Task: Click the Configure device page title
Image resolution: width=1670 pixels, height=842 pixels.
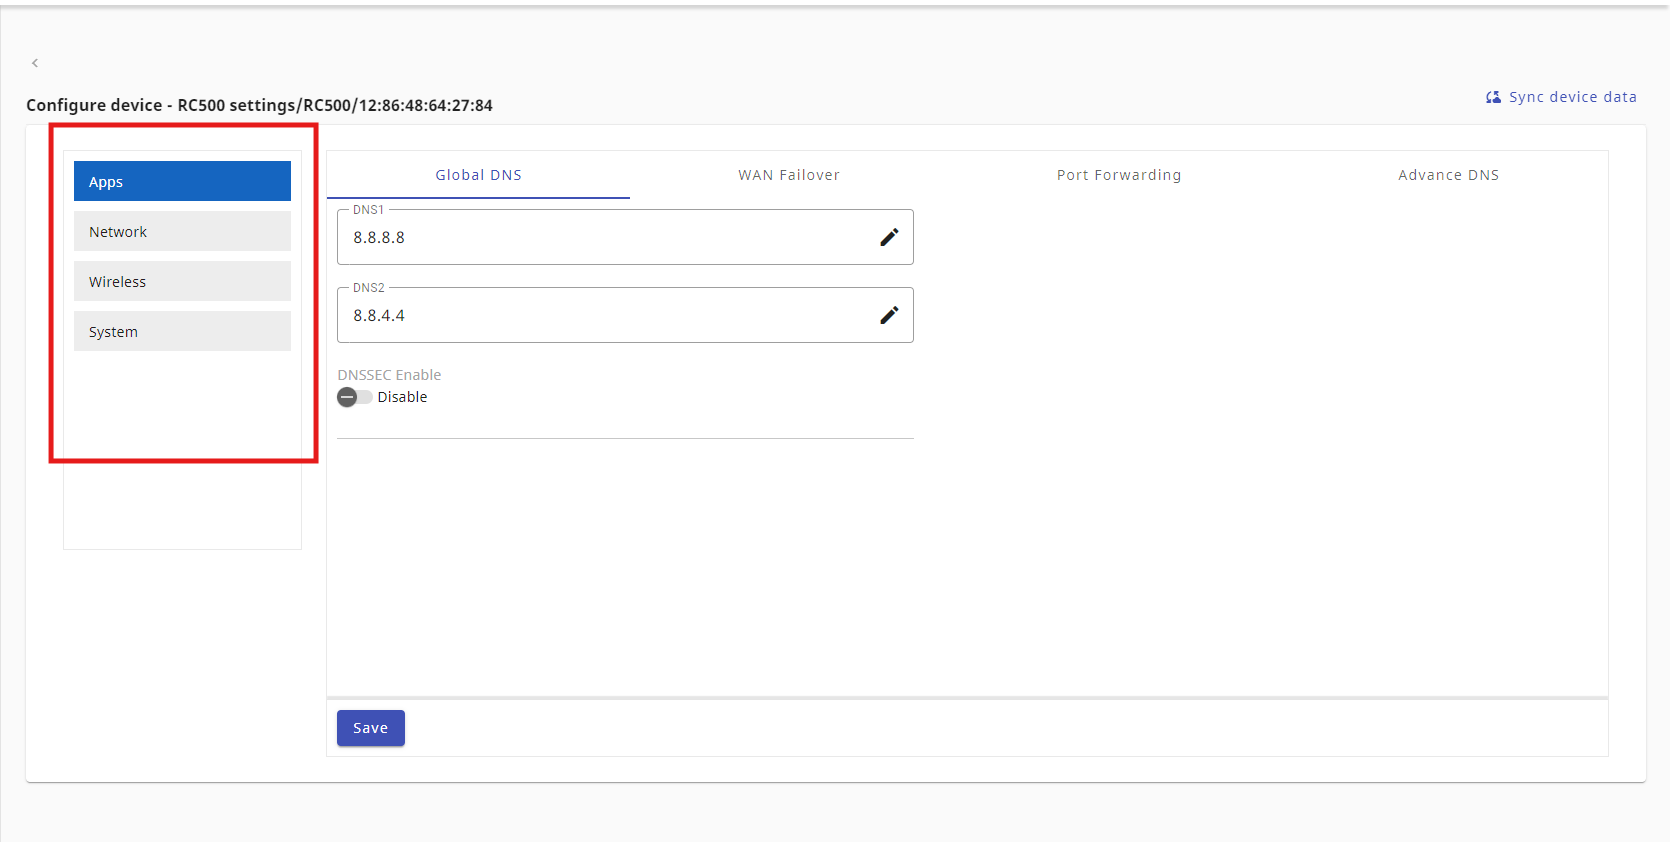Action: click(259, 105)
